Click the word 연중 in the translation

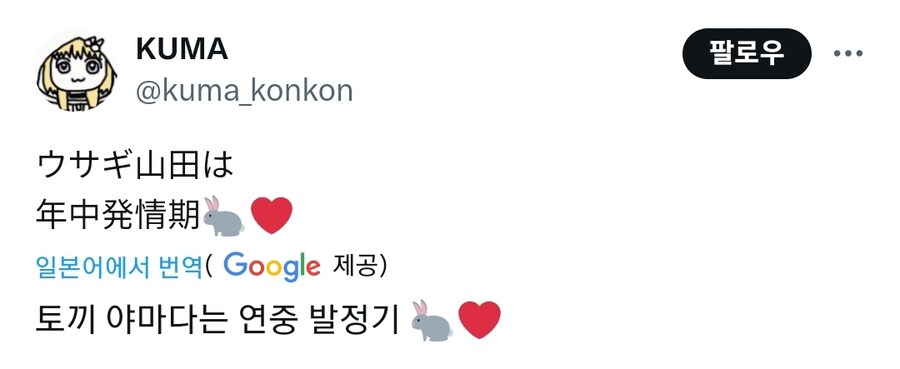point(266,320)
